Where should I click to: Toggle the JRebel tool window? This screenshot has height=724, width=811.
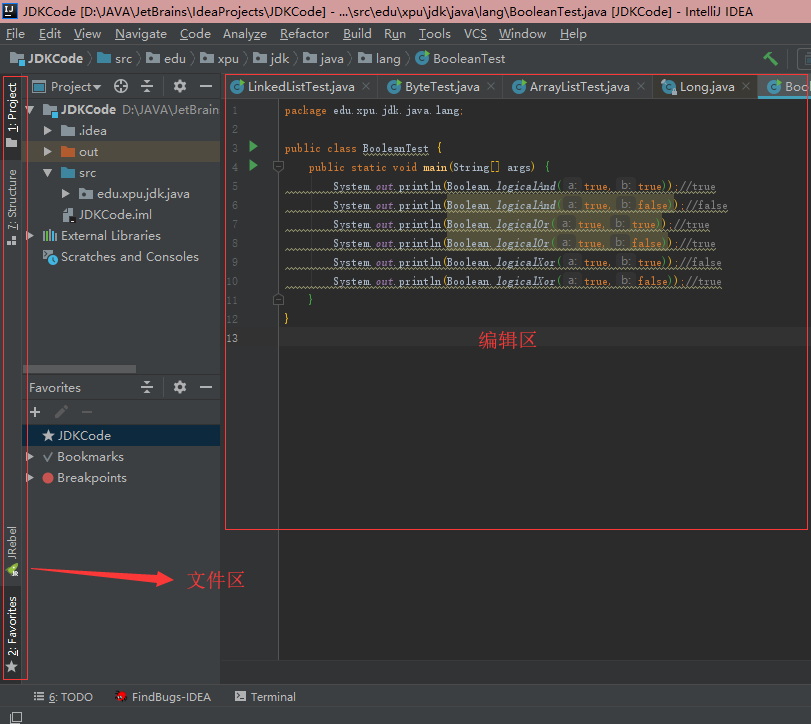(12, 551)
